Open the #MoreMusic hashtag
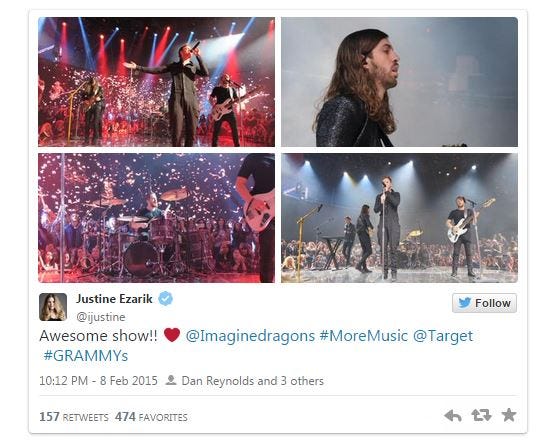544x444 pixels. tap(364, 336)
